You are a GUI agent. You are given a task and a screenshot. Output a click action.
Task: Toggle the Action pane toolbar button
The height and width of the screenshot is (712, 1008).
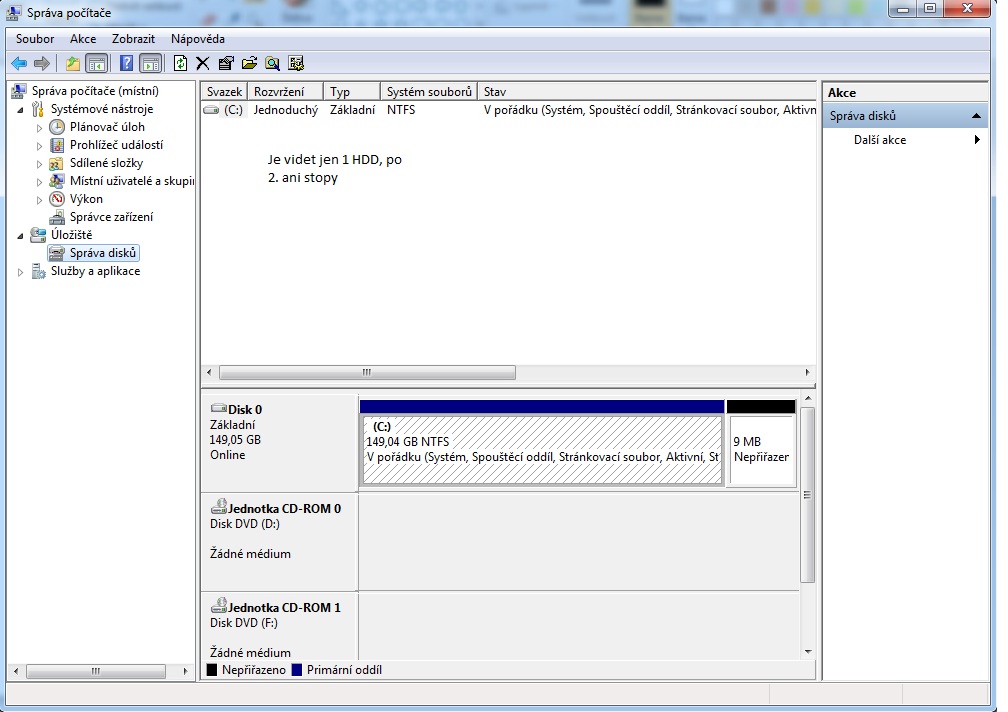pyautogui.click(x=150, y=63)
